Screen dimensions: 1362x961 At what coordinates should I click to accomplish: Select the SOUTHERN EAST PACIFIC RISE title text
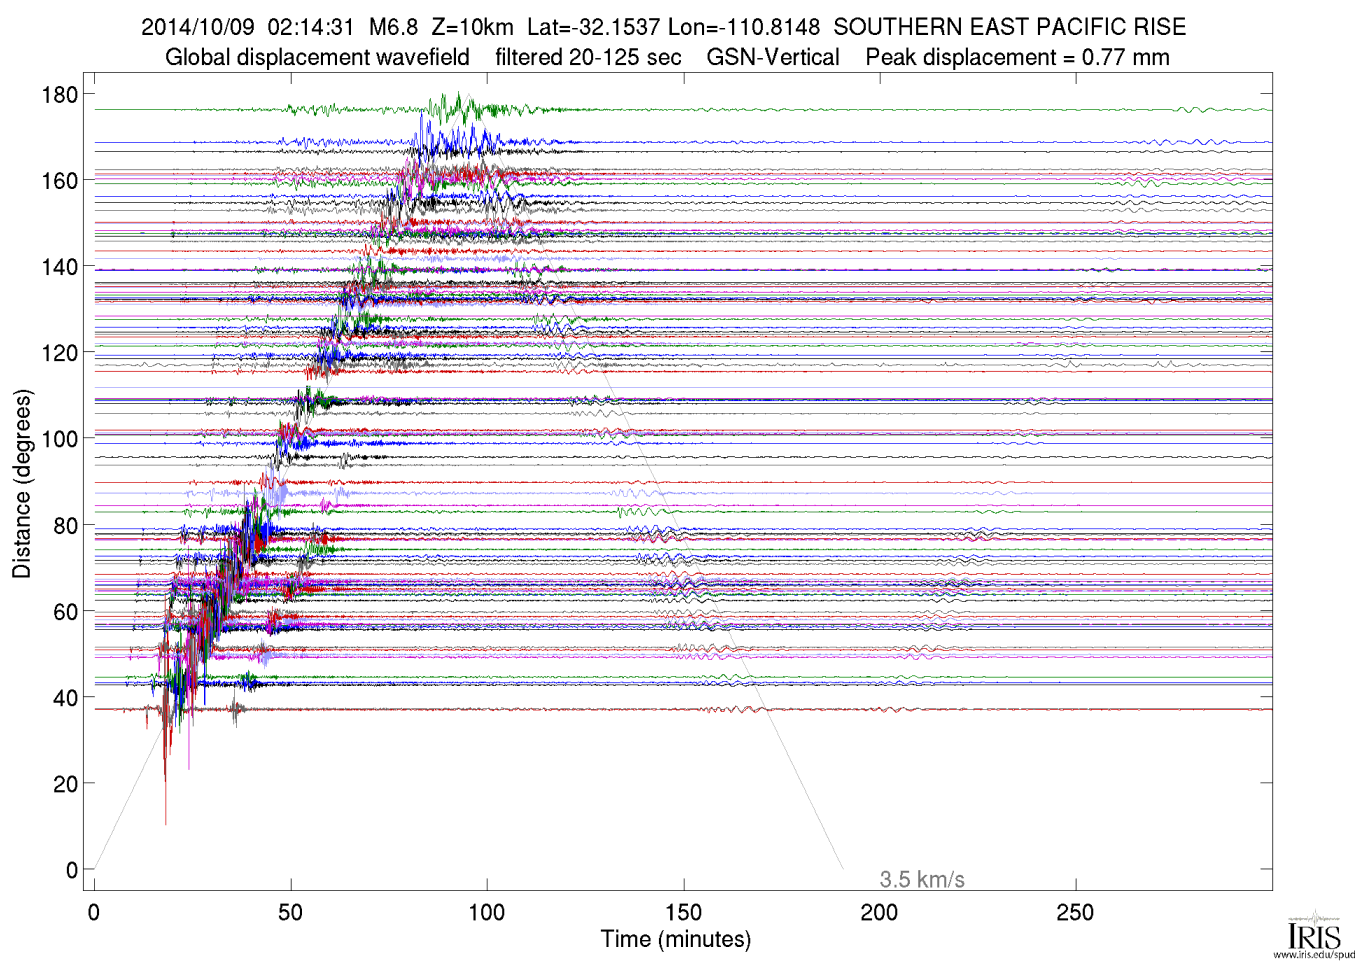point(1009,27)
